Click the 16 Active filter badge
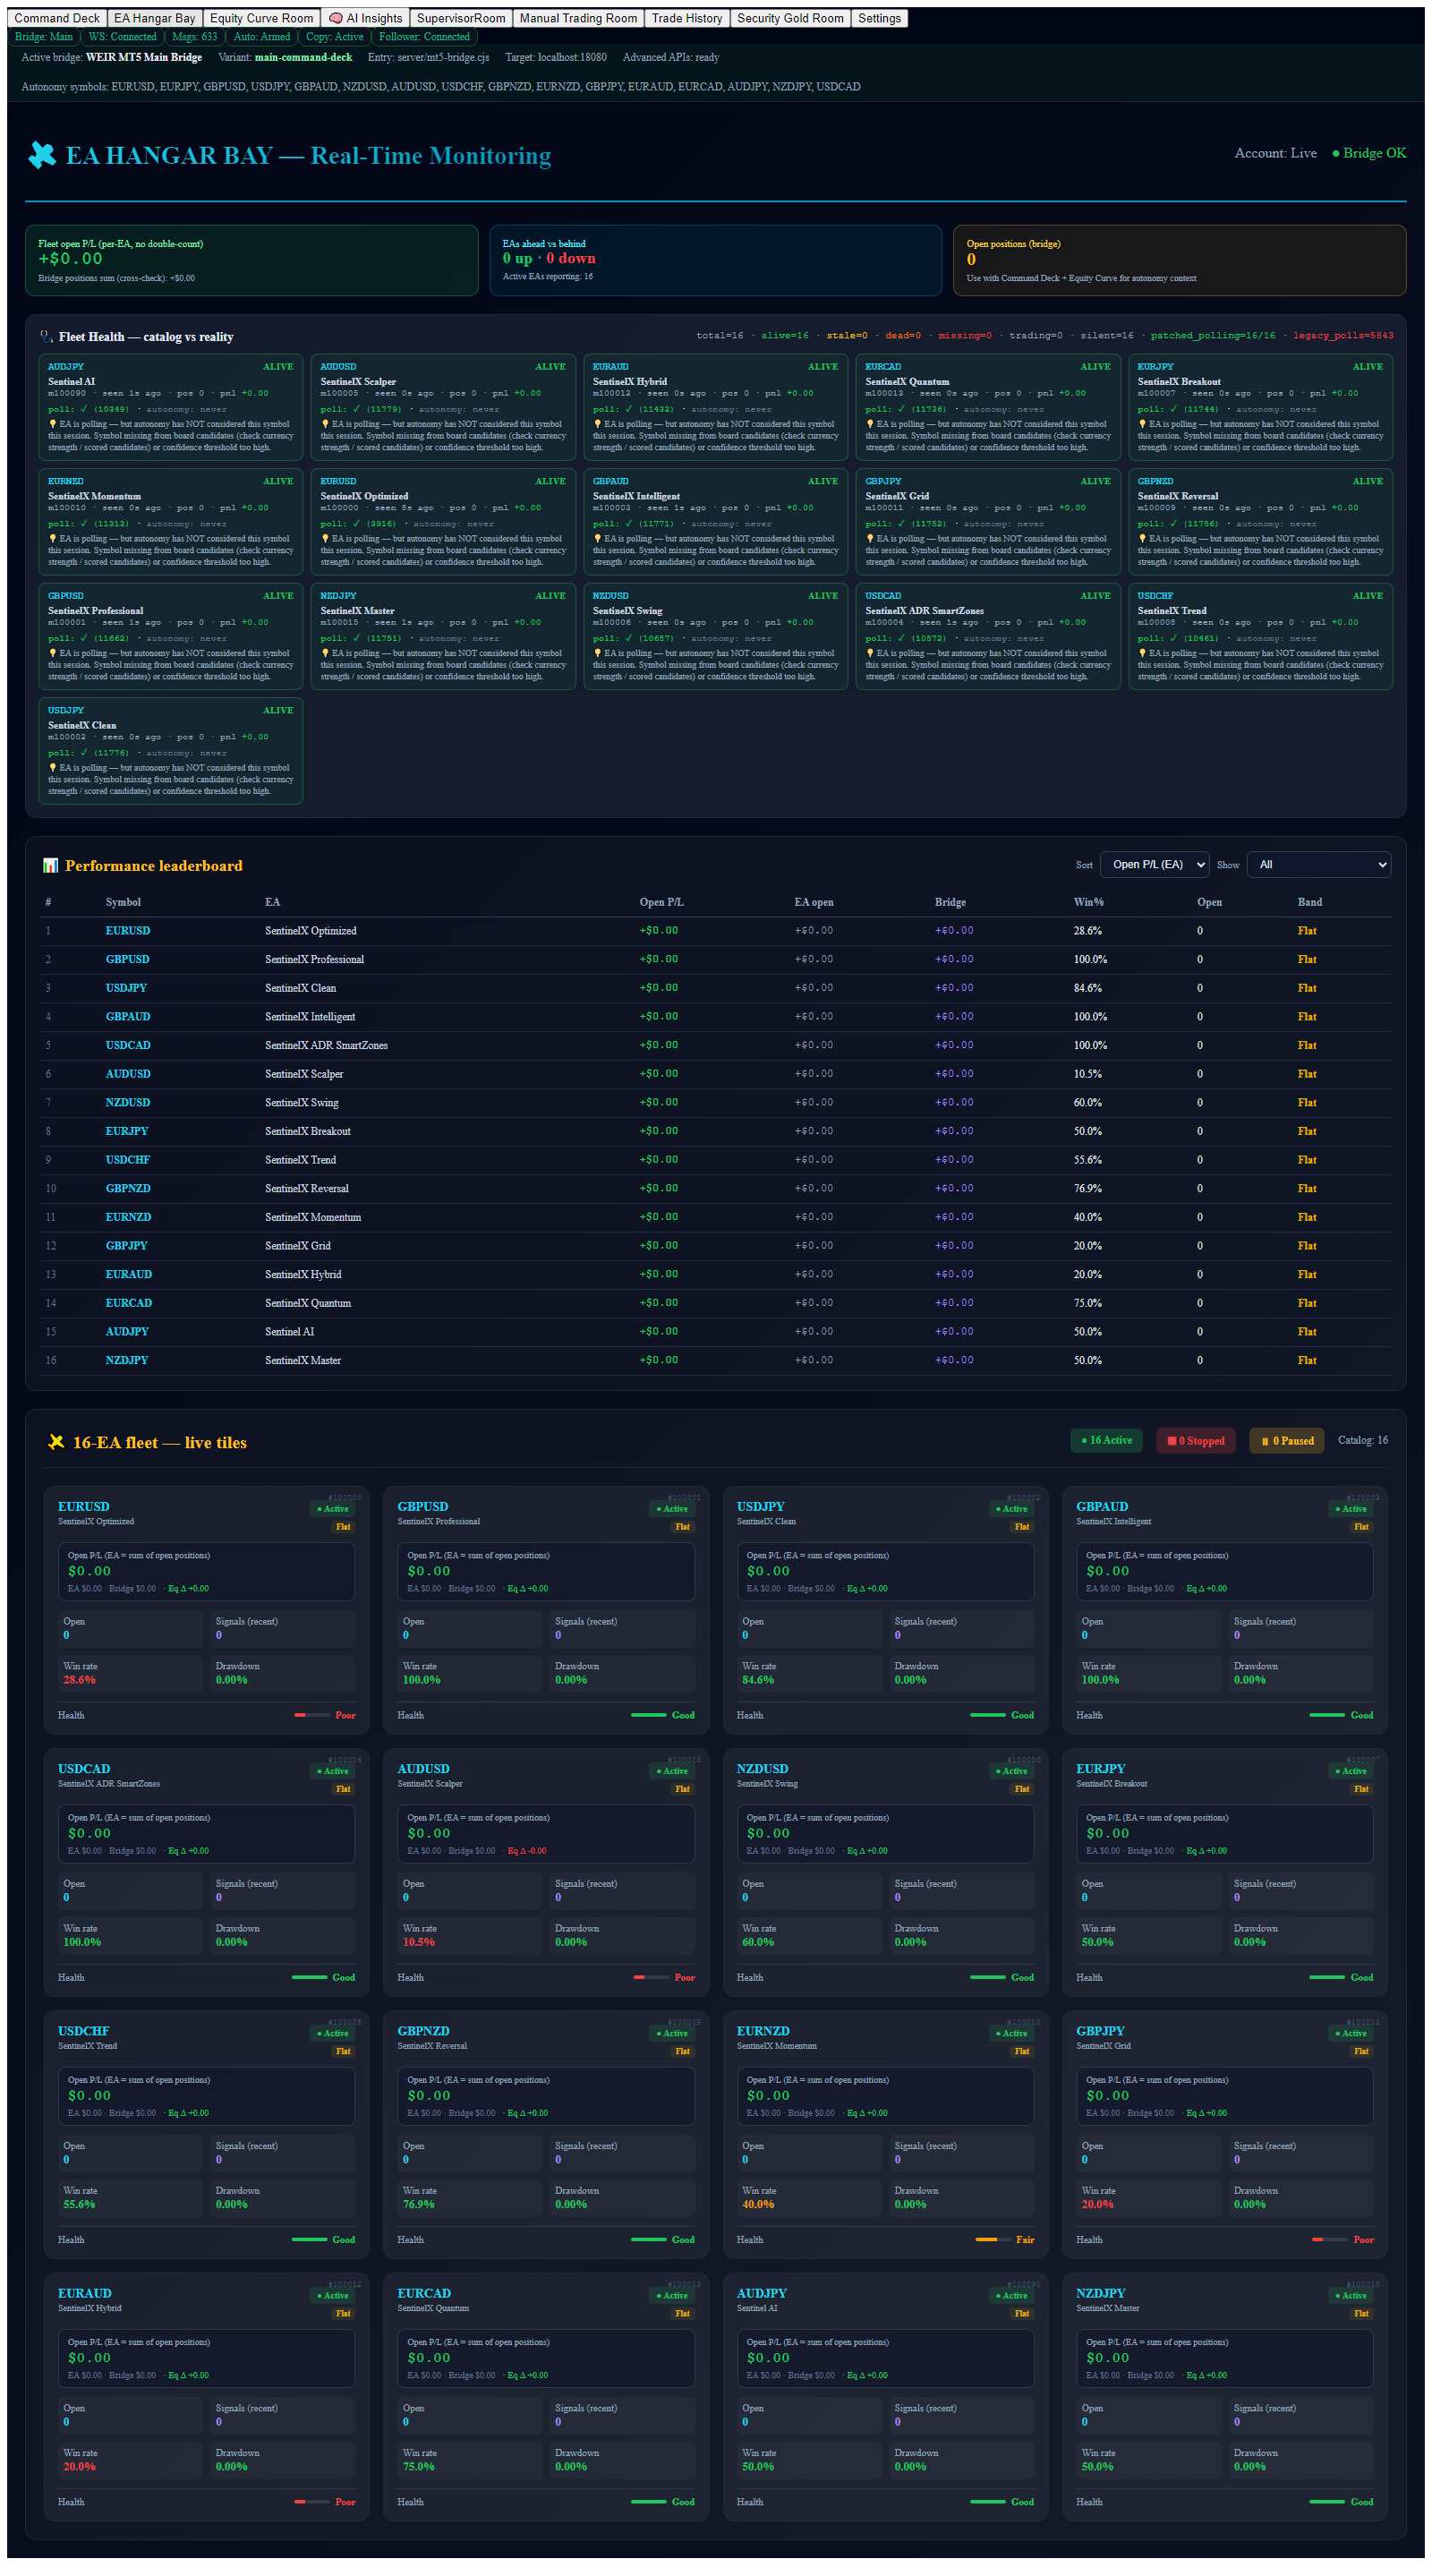Image resolution: width=1432 pixels, height=2576 pixels. coord(1106,1441)
